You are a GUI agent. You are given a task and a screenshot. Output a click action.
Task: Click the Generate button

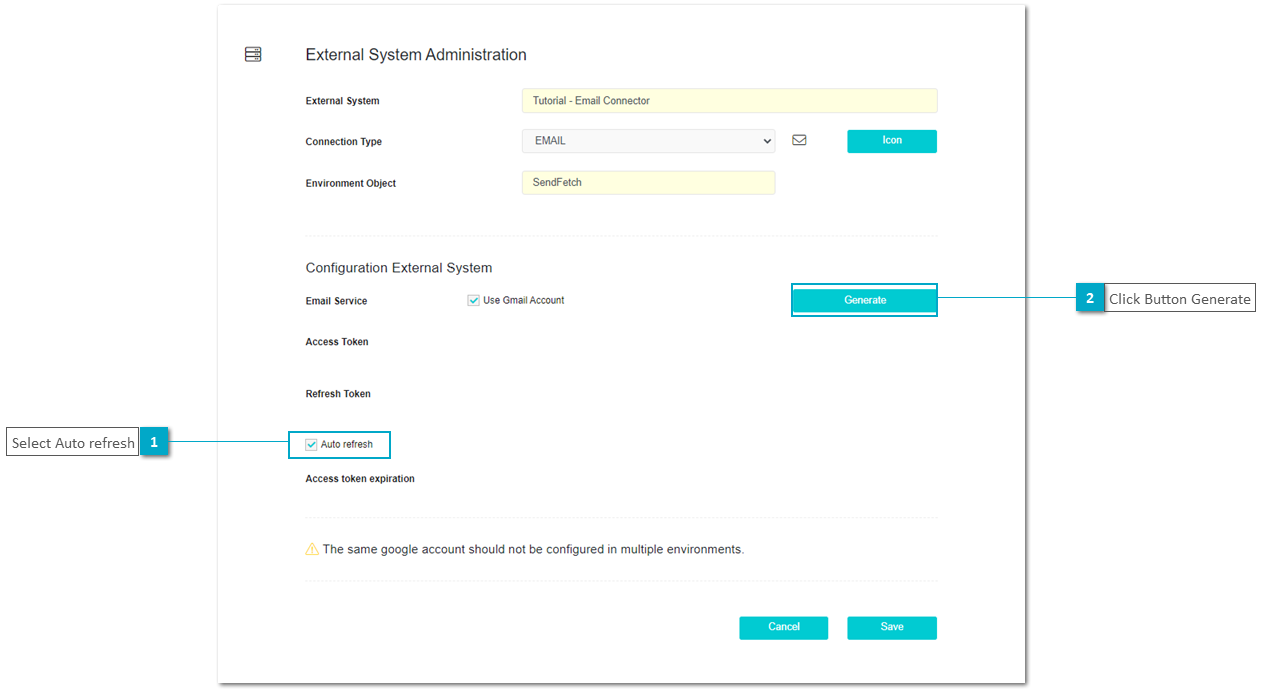pyautogui.click(x=865, y=300)
